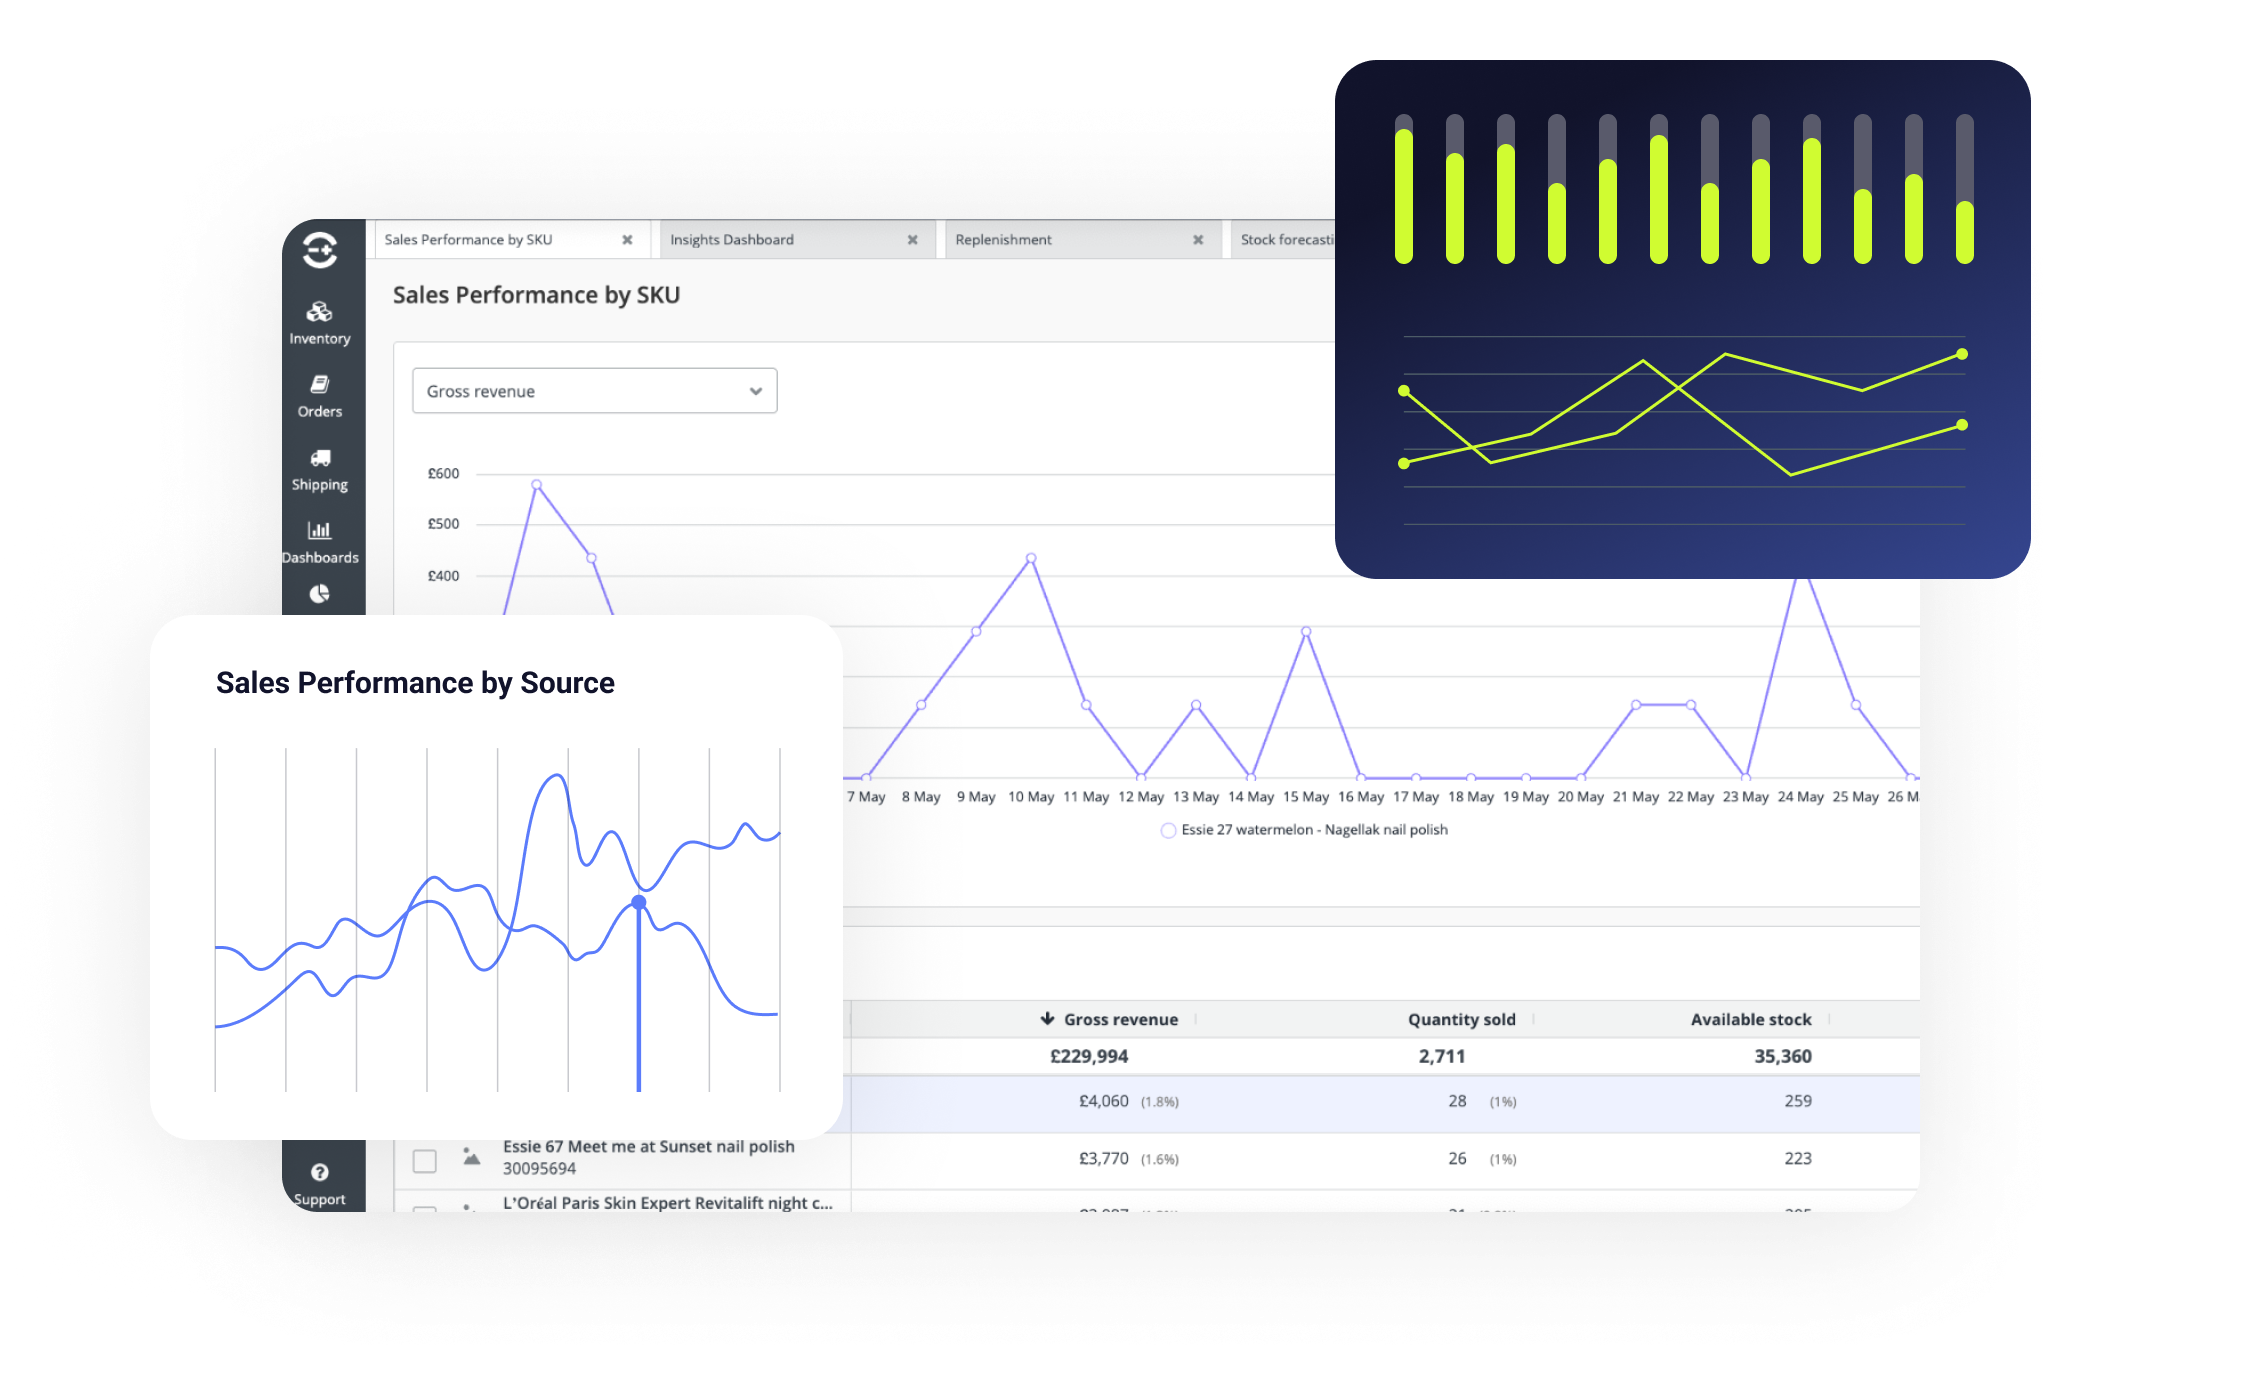Viewport: 2247px width, 1374px height.
Task: Expand the Gross revenue metric dropdown
Action: coord(594,391)
